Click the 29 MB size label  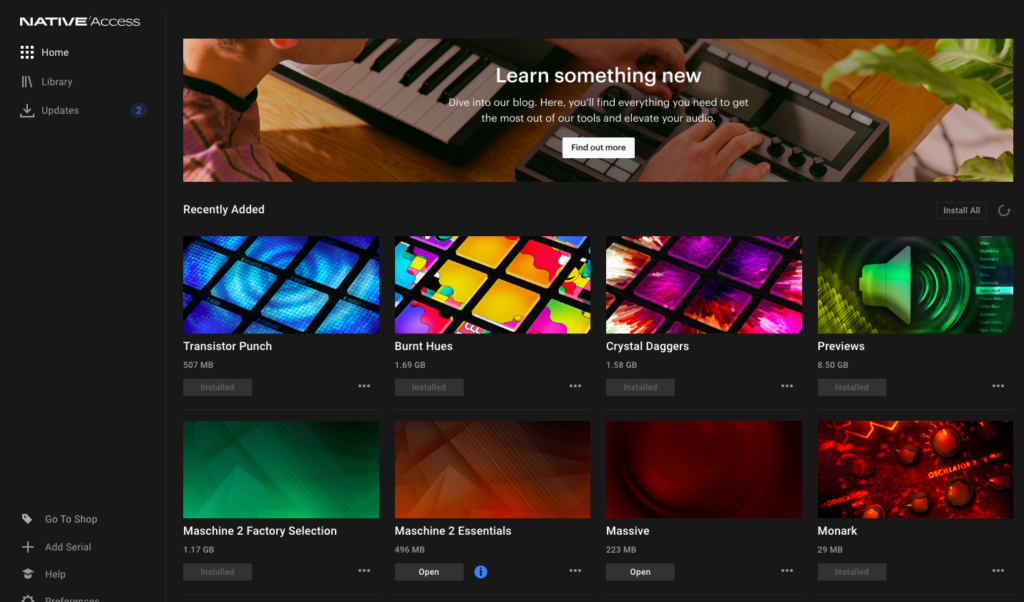[x=830, y=550]
